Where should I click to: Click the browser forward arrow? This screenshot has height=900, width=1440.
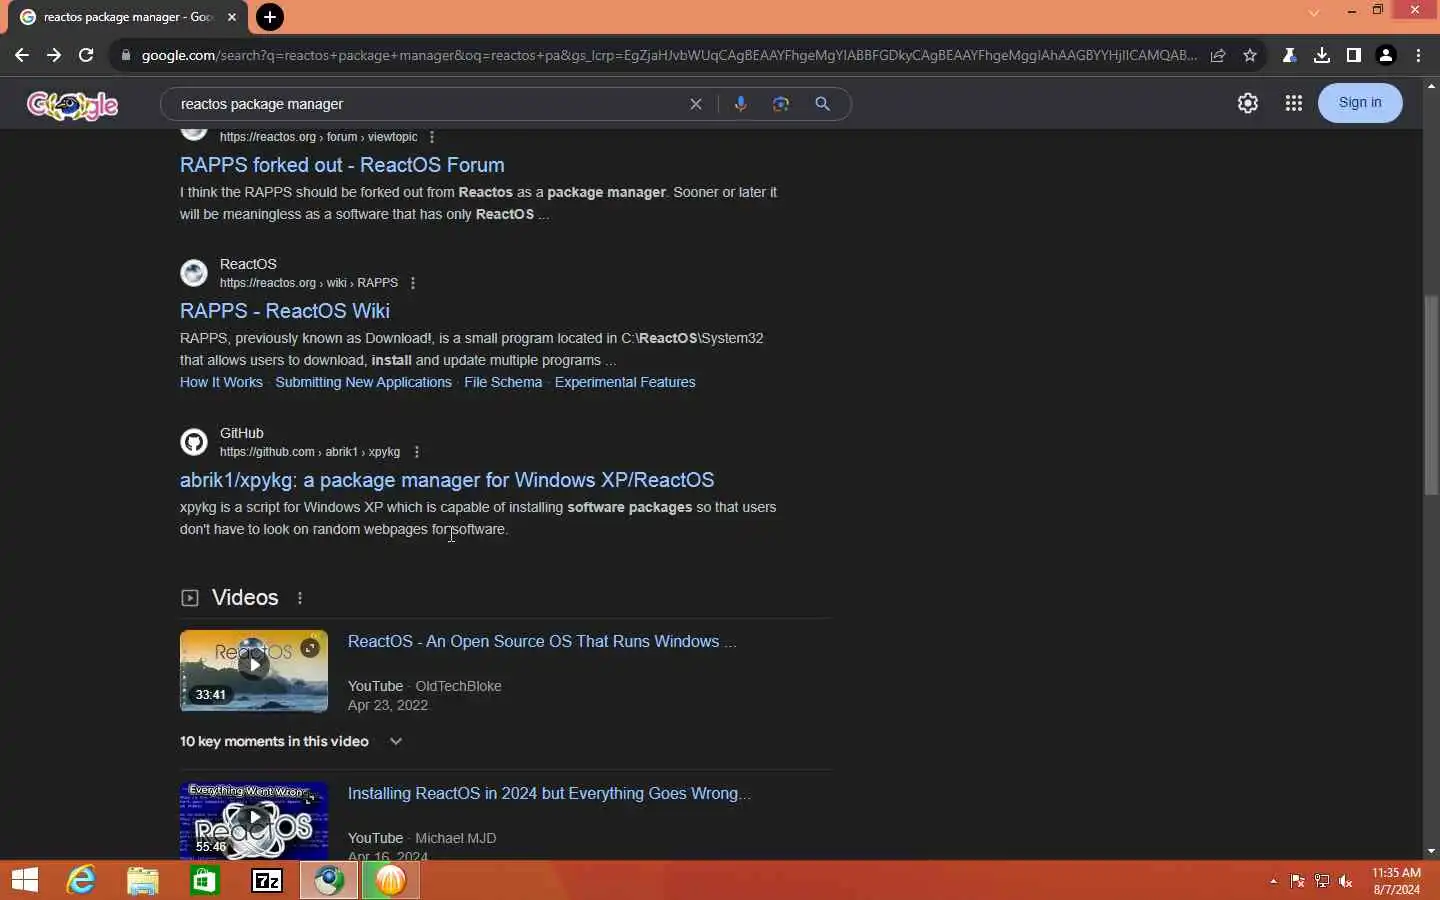click(x=54, y=56)
